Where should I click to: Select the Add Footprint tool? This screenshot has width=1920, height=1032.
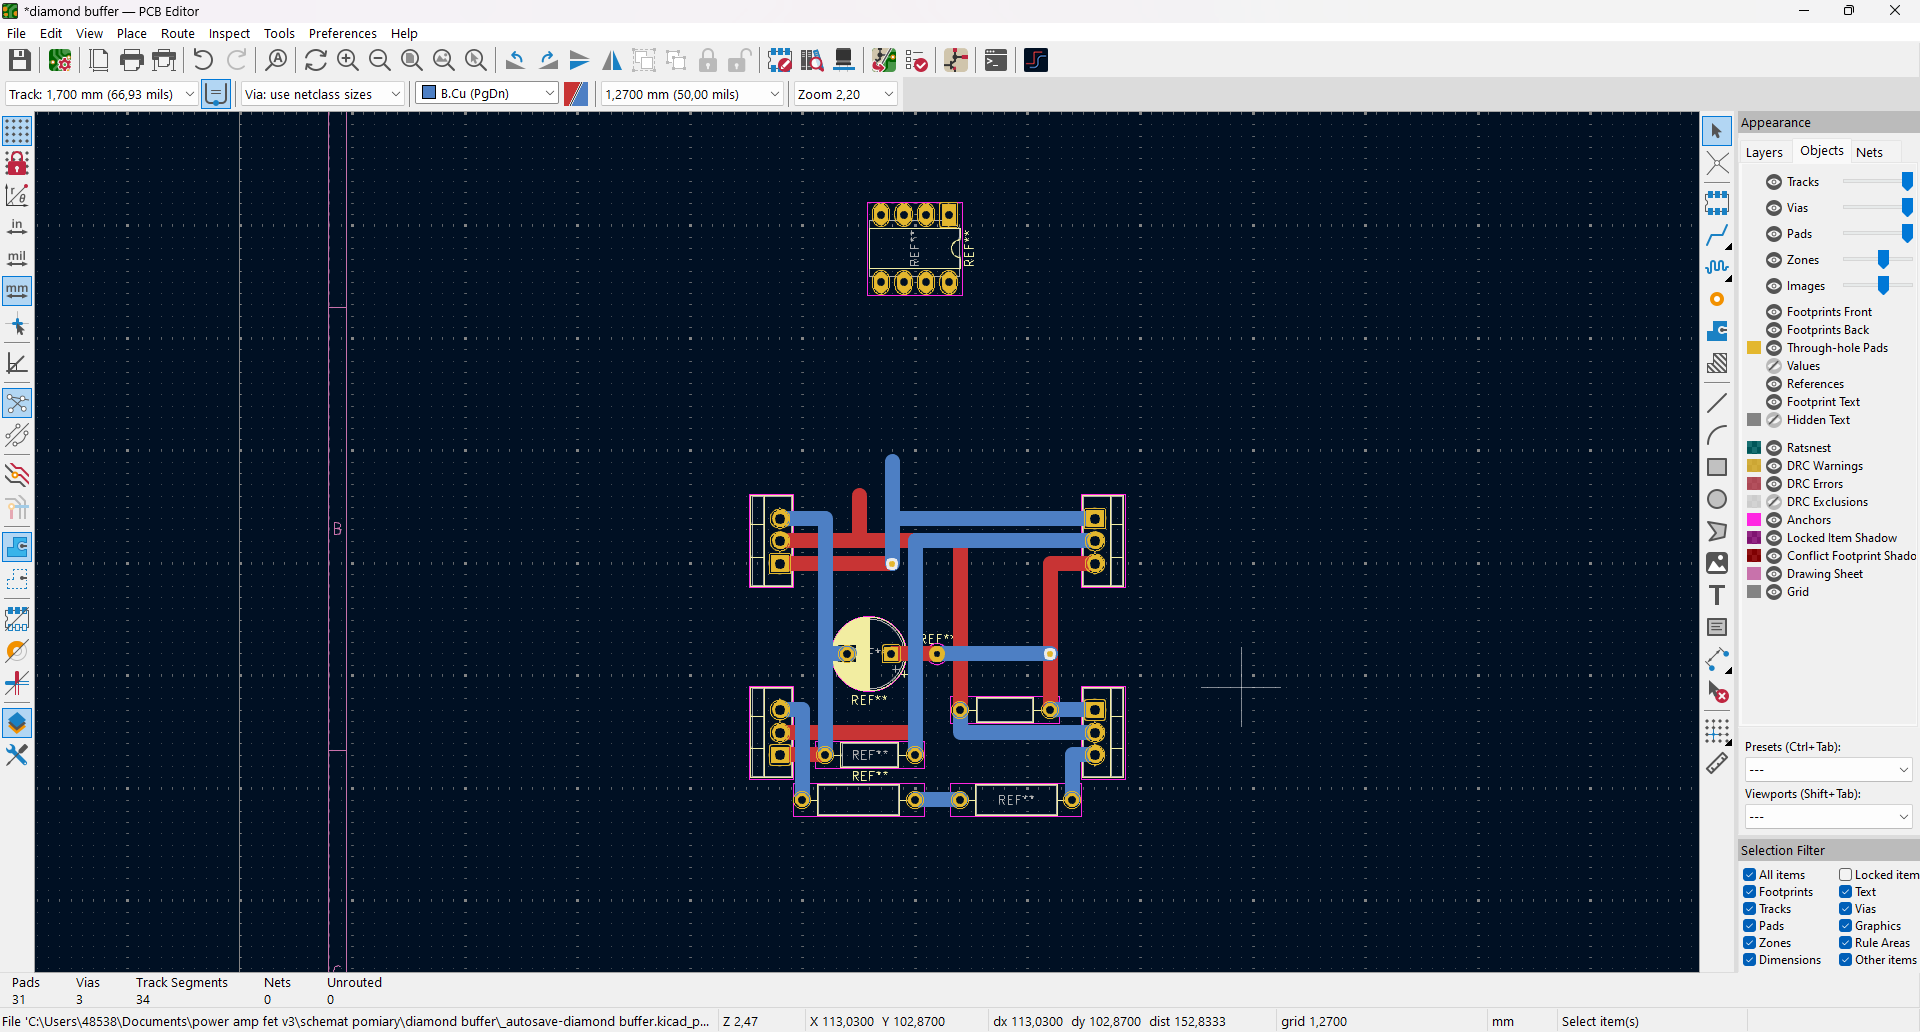coord(1717,203)
